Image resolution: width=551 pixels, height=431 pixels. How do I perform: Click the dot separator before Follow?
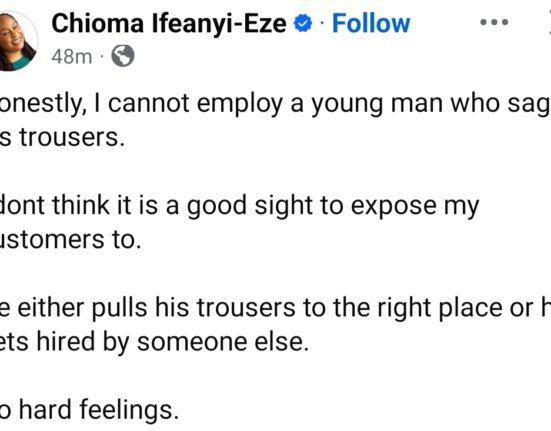[x=322, y=24]
